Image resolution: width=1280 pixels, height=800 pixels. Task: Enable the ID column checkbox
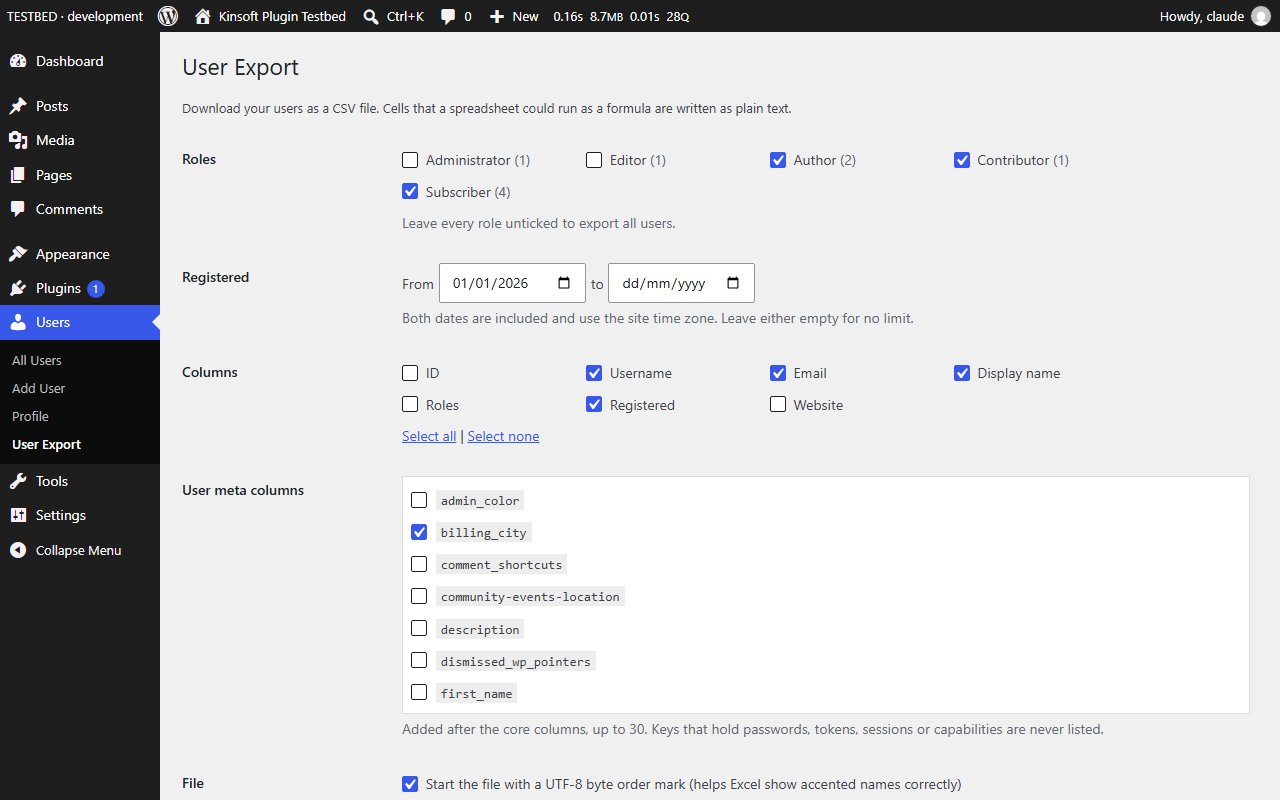tap(410, 373)
